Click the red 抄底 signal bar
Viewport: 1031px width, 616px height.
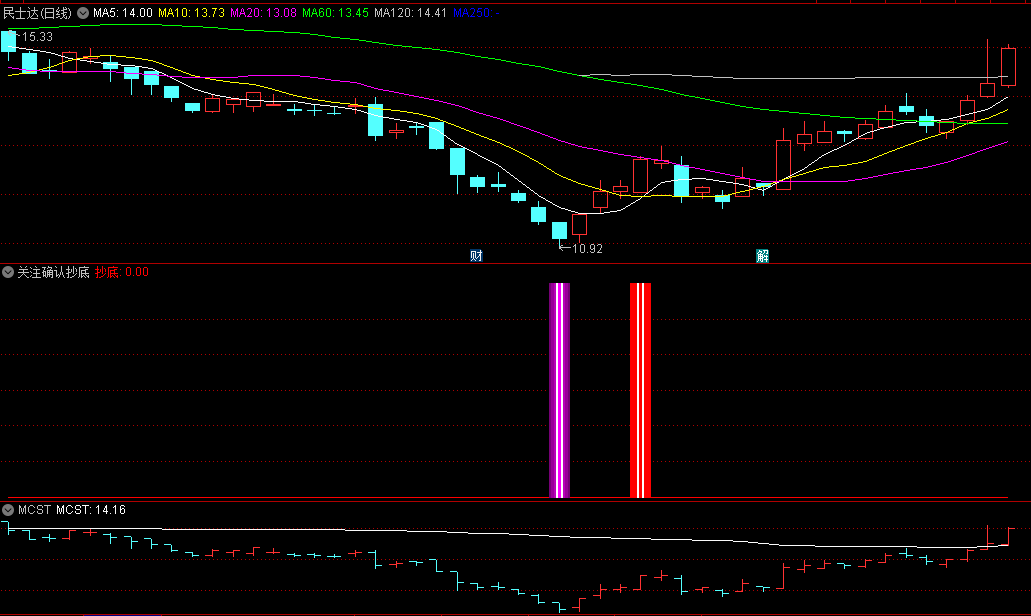point(640,390)
